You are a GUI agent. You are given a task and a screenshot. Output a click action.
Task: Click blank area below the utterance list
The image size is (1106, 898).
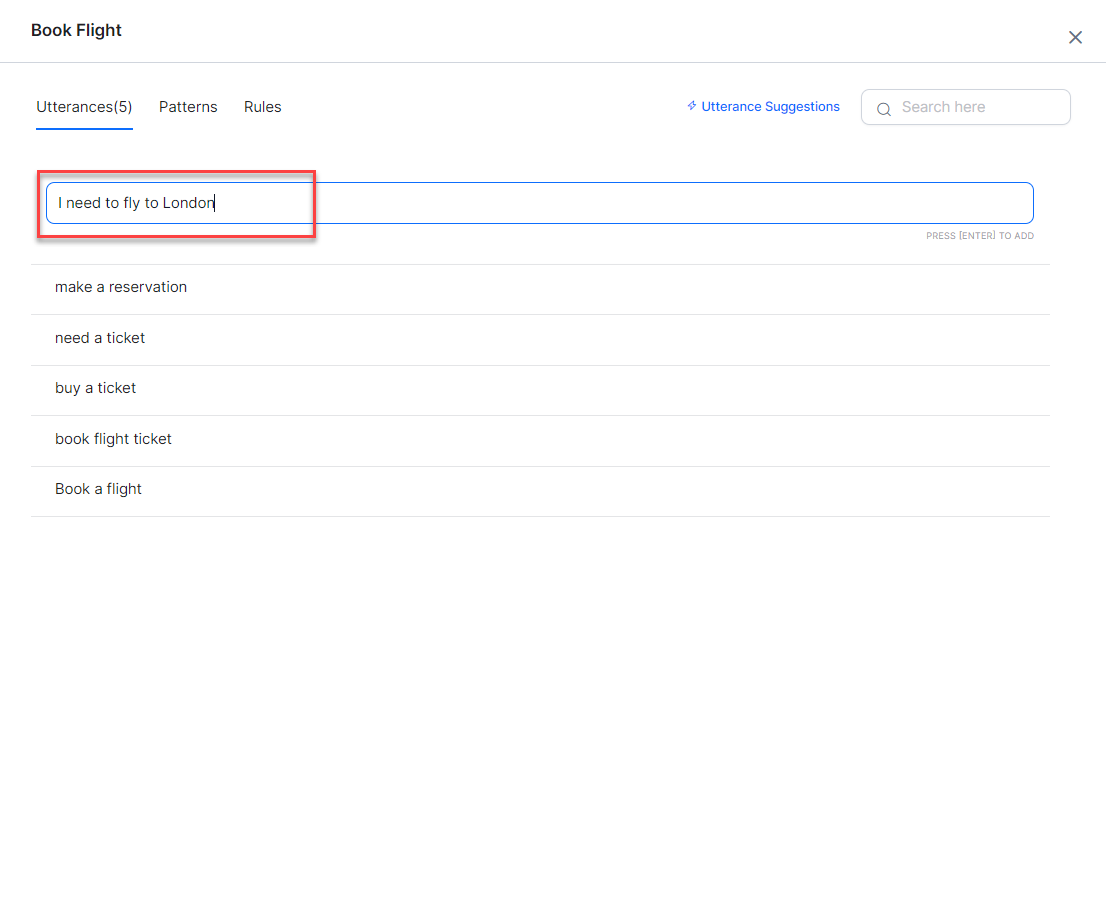(540, 700)
